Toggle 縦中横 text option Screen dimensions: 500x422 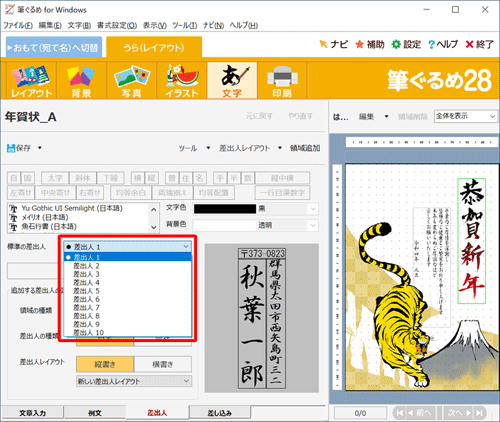(x=282, y=178)
